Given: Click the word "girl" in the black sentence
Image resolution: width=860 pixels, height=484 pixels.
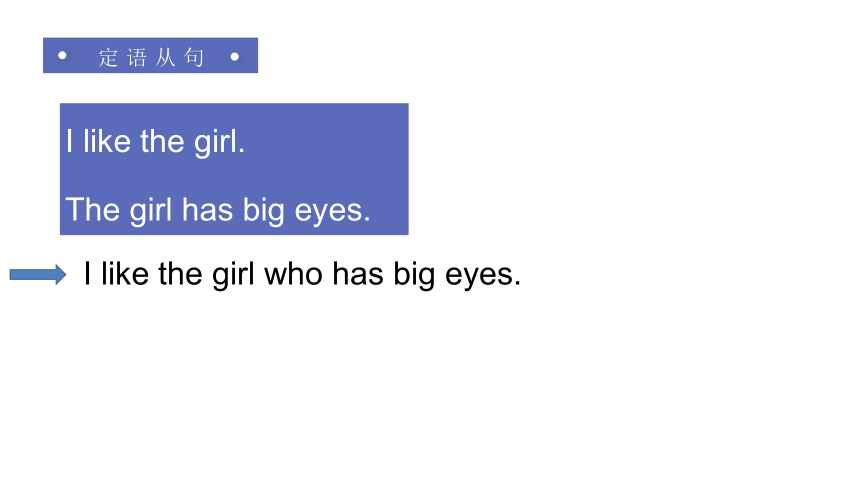Looking at the screenshot, I should click(x=233, y=275).
